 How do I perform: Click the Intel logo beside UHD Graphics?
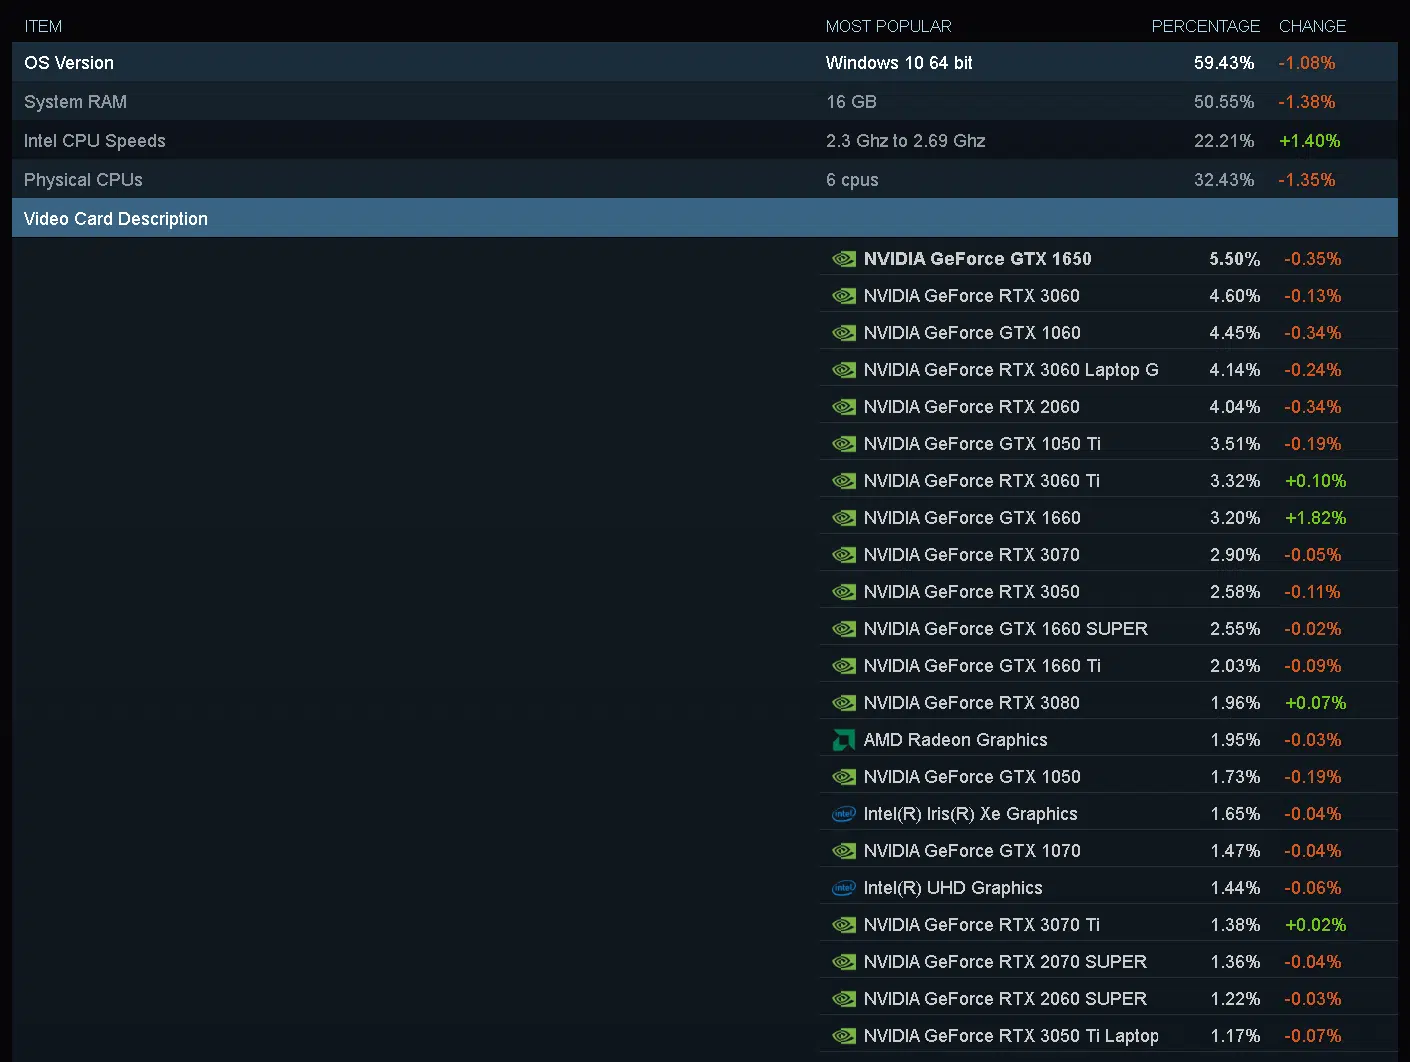844,888
